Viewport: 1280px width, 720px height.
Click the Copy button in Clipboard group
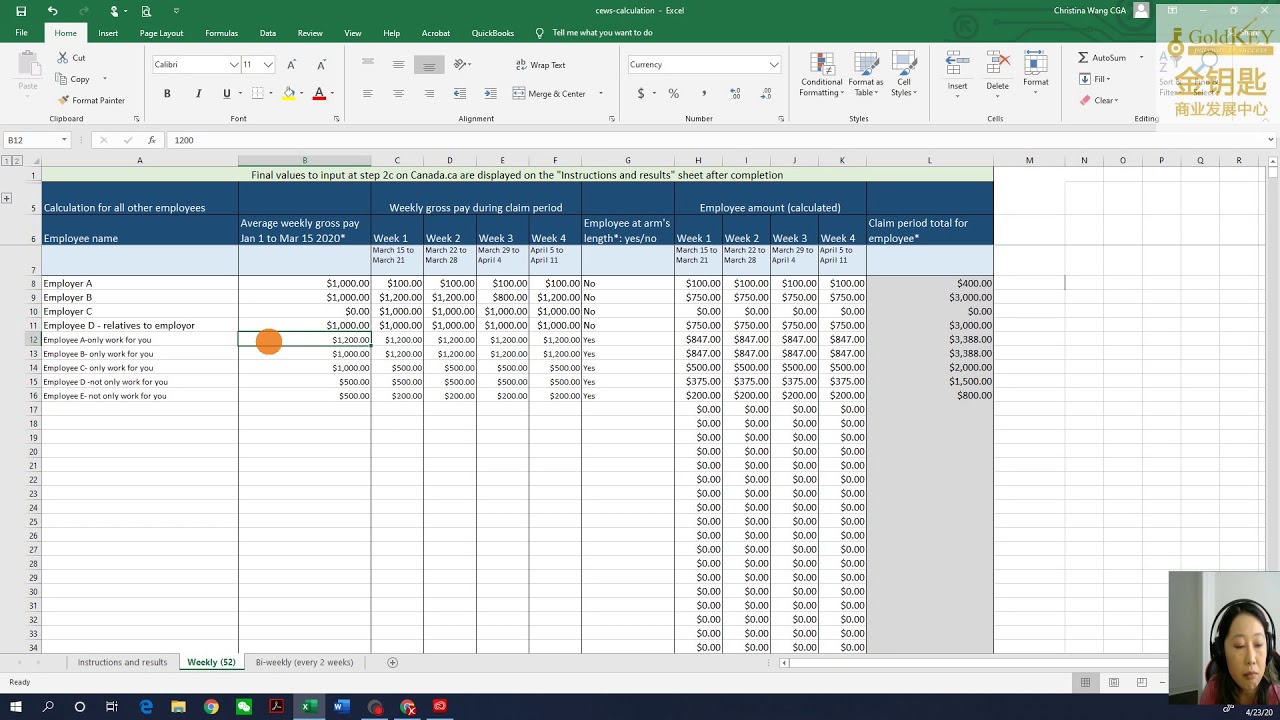74,79
